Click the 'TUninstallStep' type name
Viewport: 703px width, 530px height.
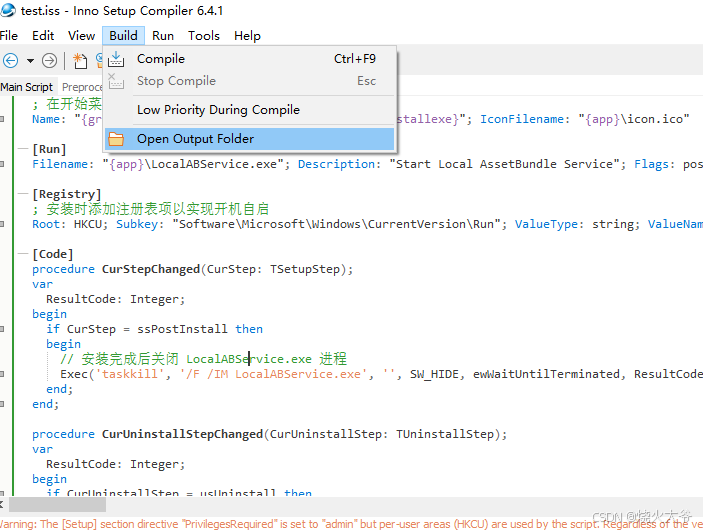click(x=445, y=434)
